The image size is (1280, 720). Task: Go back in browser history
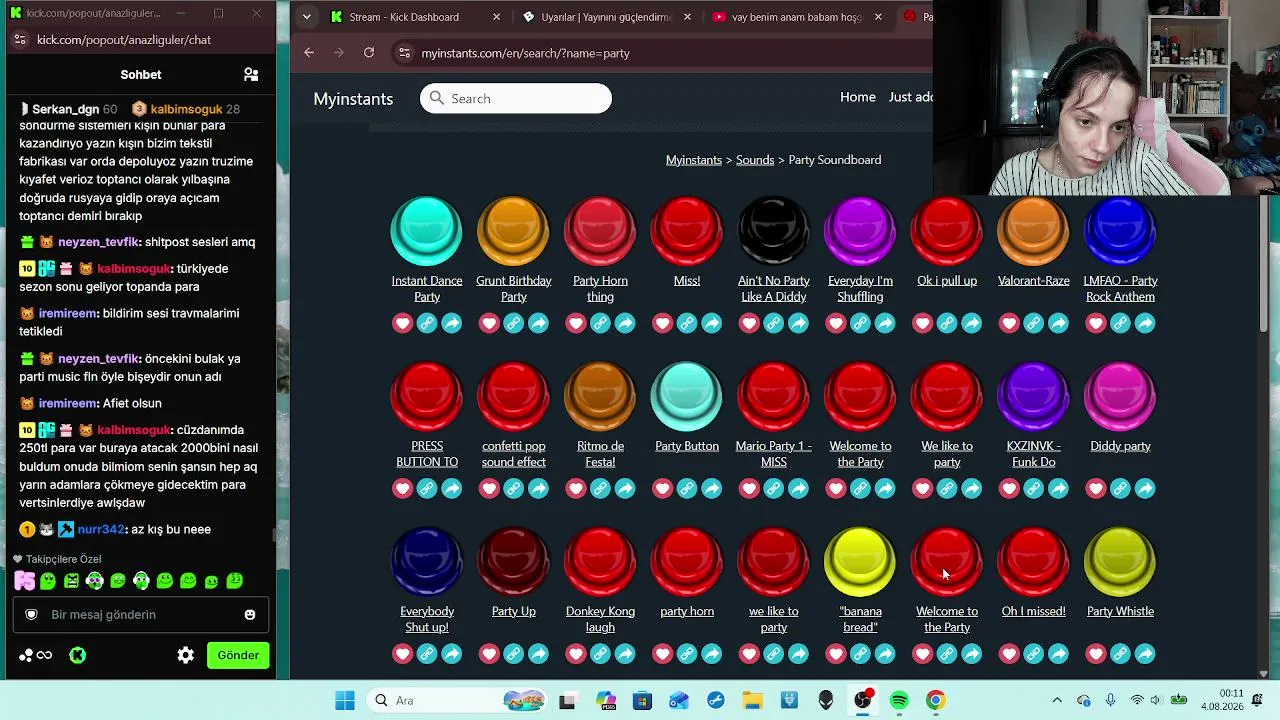(x=309, y=53)
